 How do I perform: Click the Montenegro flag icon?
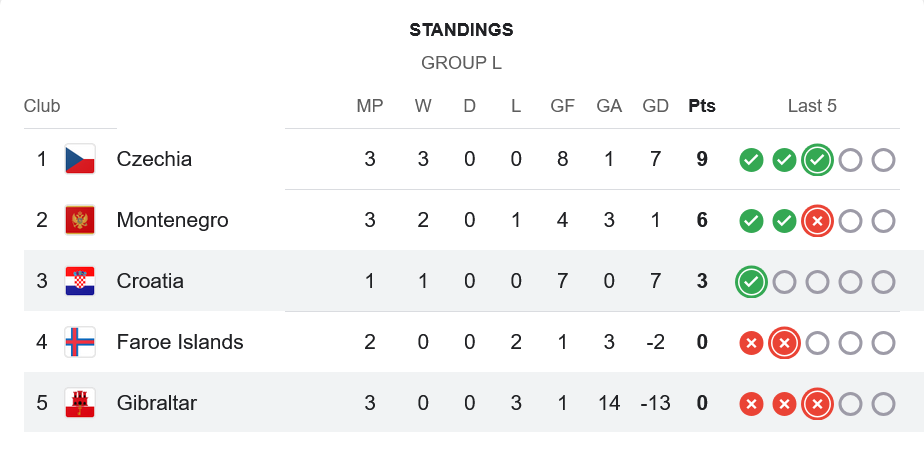80,220
